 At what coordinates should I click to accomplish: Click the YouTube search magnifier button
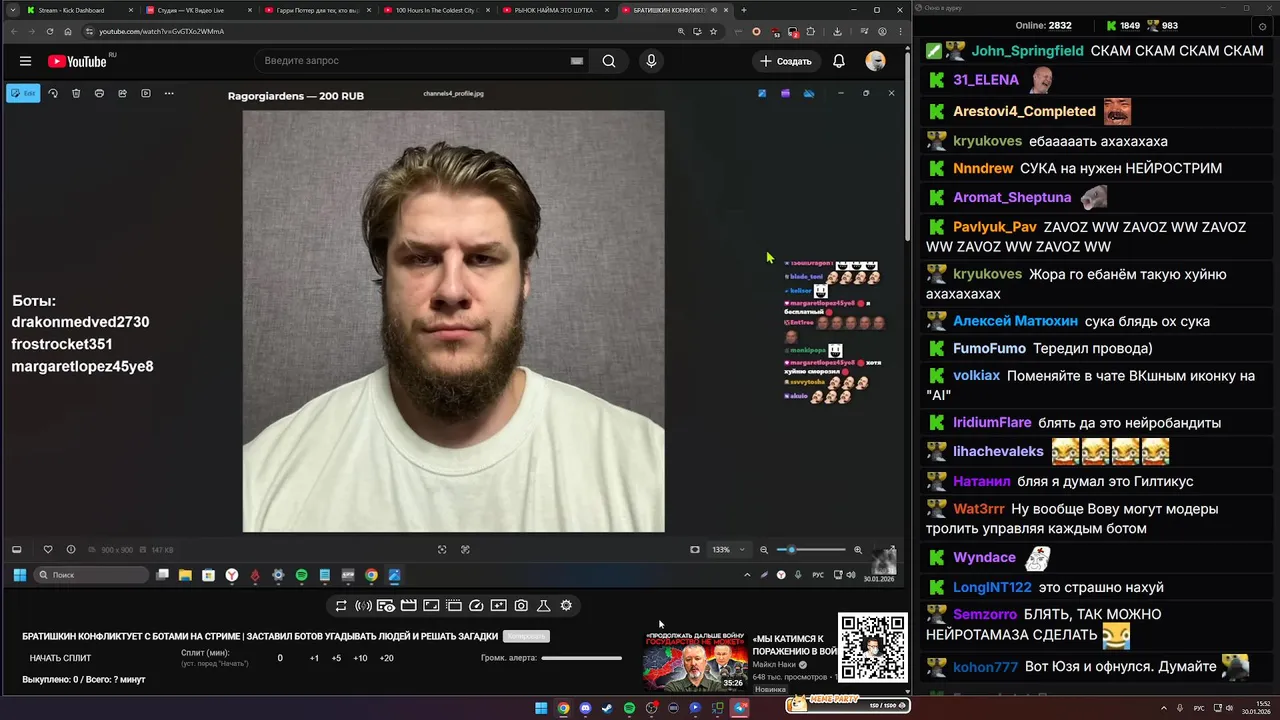609,61
